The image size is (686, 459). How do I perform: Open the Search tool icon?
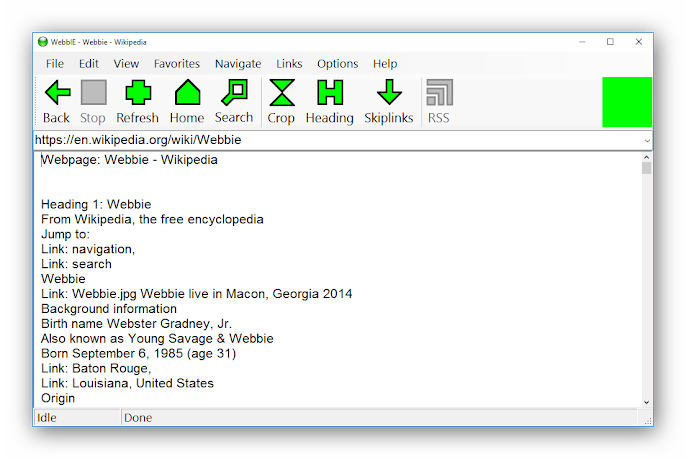pyautogui.click(x=234, y=92)
